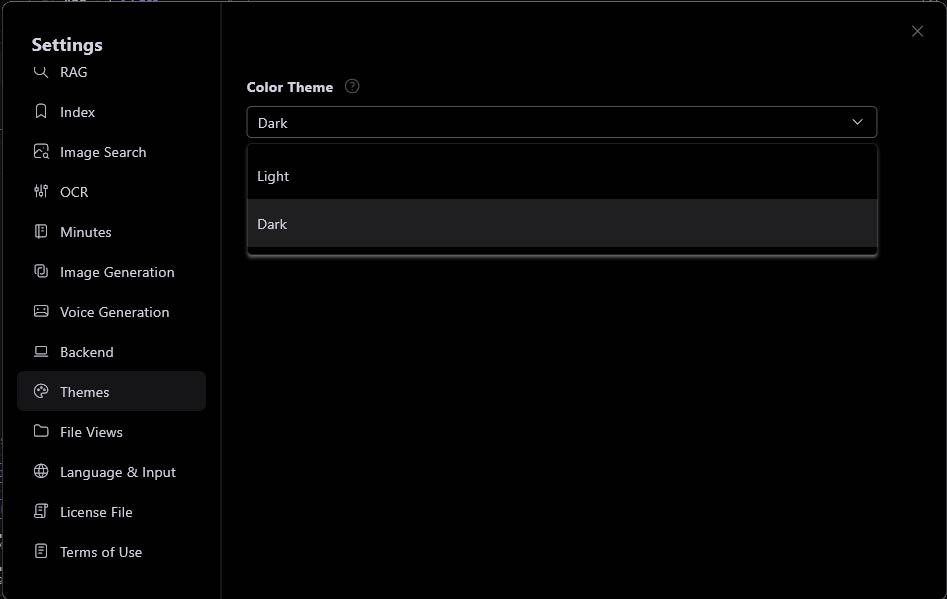Go to Language & Input settings
Viewport: 947px width, 599px height.
click(111, 472)
